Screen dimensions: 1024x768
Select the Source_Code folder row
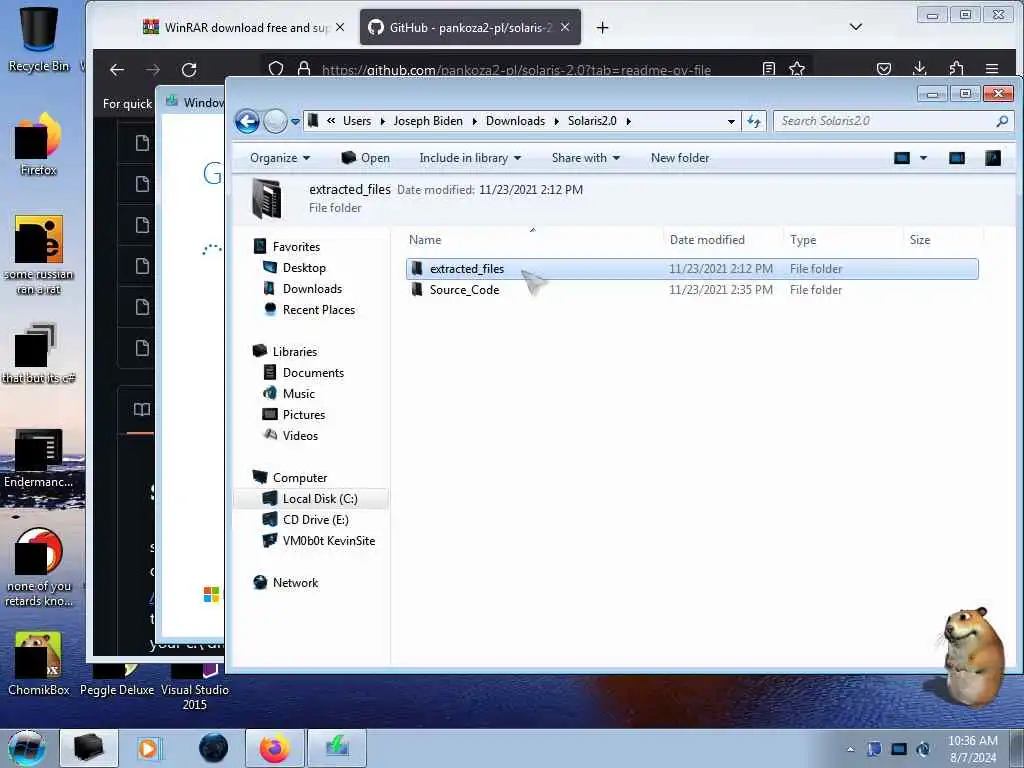tap(692, 290)
